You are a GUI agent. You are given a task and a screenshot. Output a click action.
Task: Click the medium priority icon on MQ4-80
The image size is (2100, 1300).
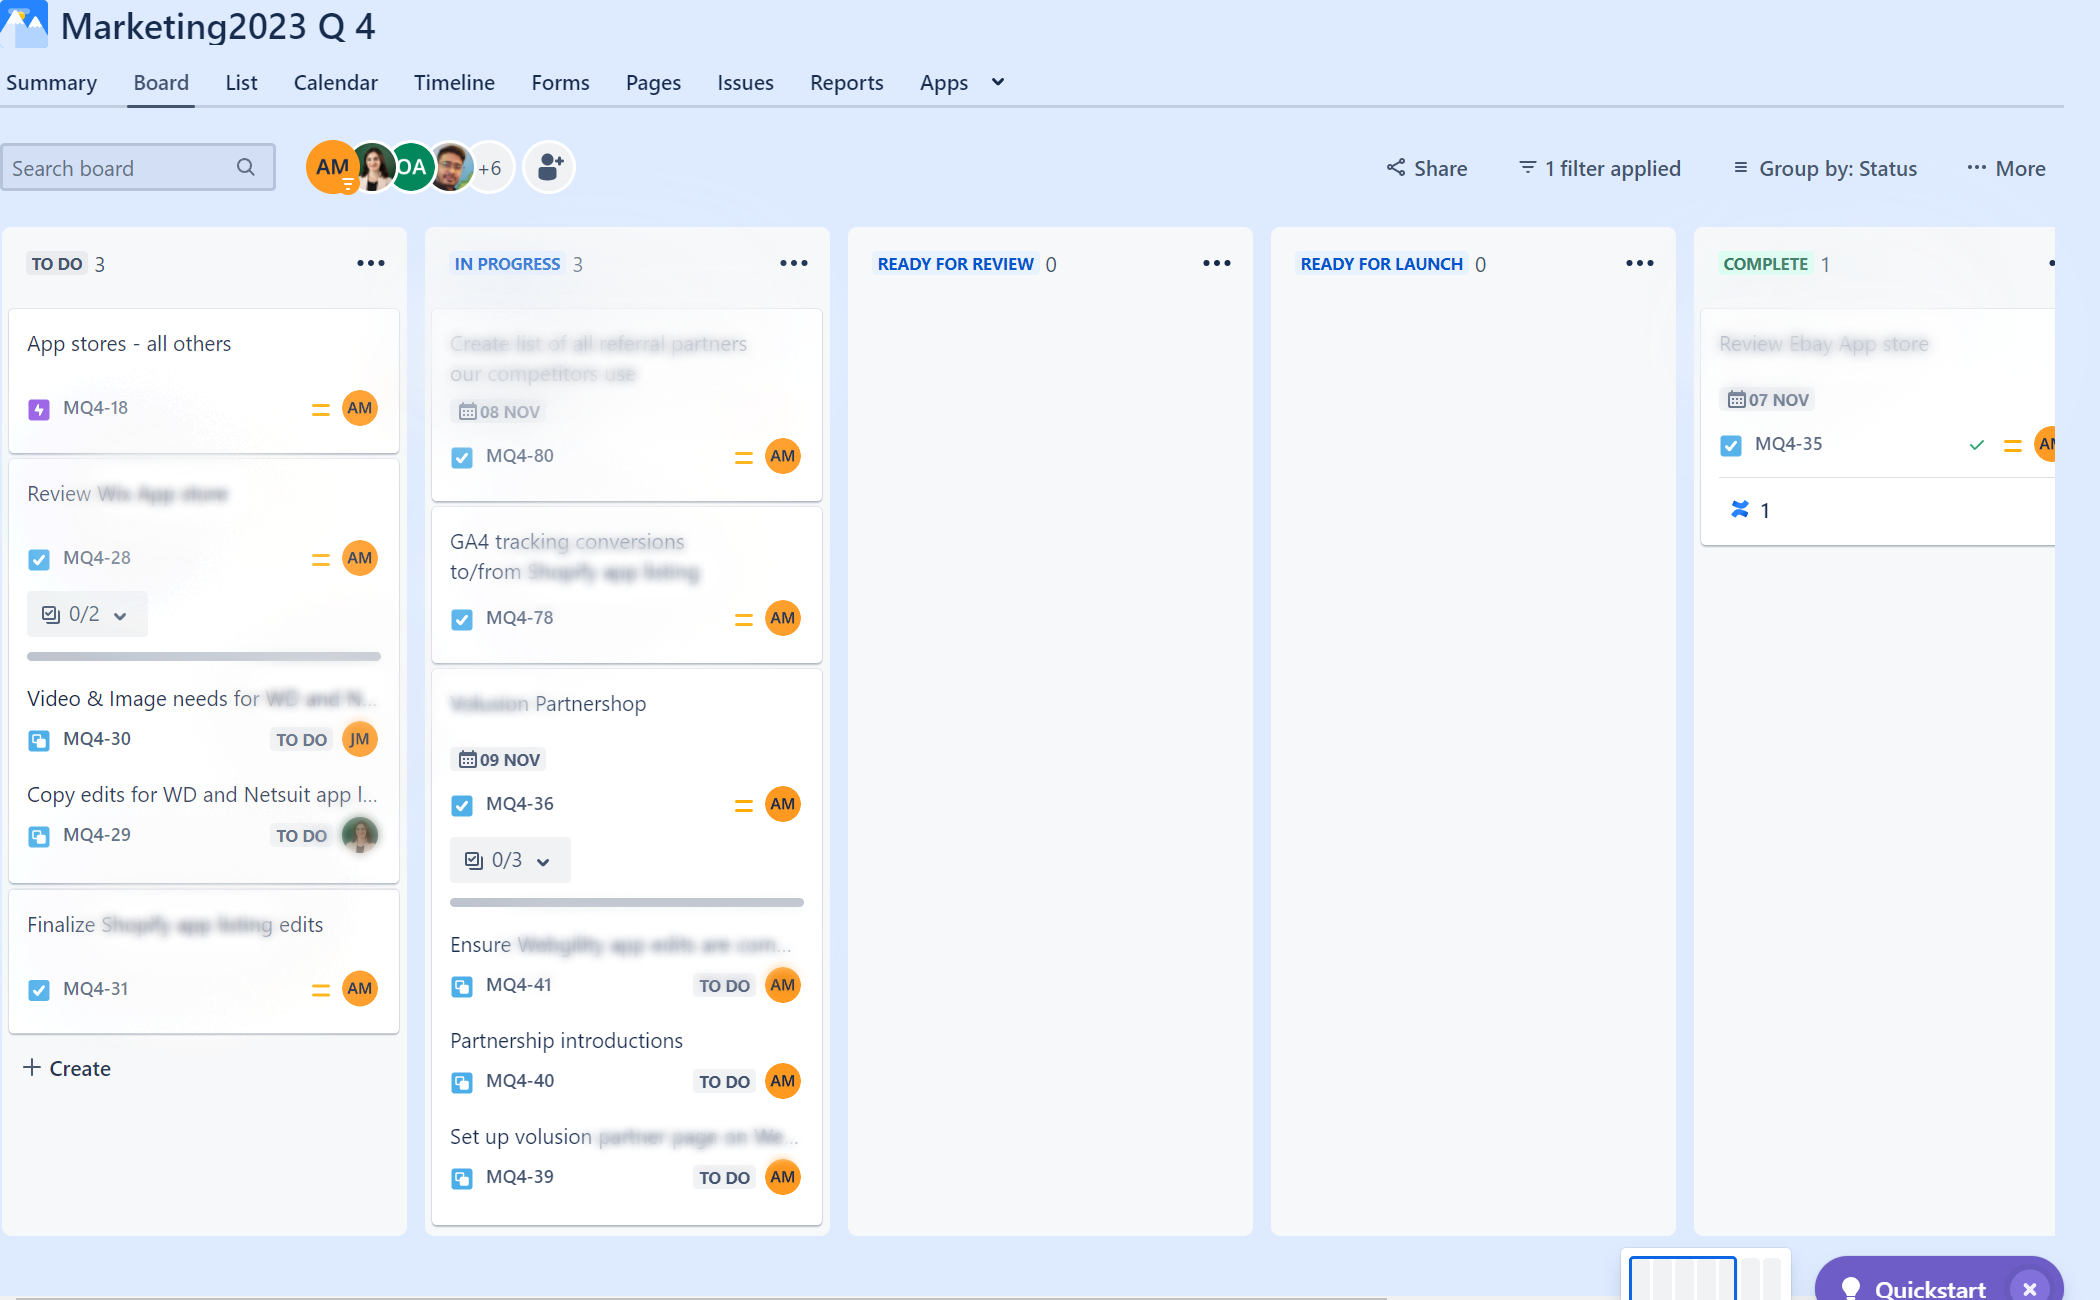(x=744, y=457)
